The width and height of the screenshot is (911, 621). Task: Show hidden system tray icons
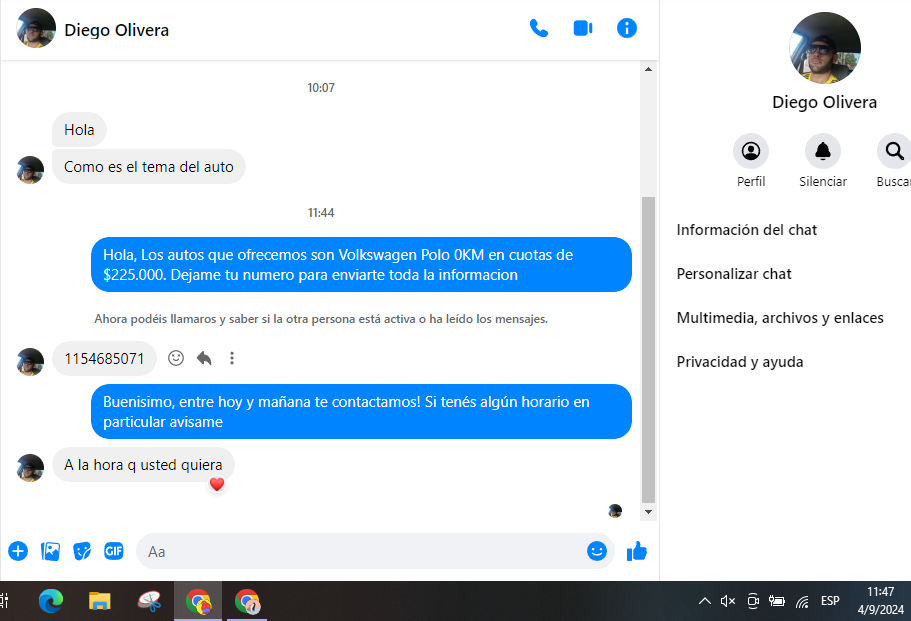tap(705, 601)
